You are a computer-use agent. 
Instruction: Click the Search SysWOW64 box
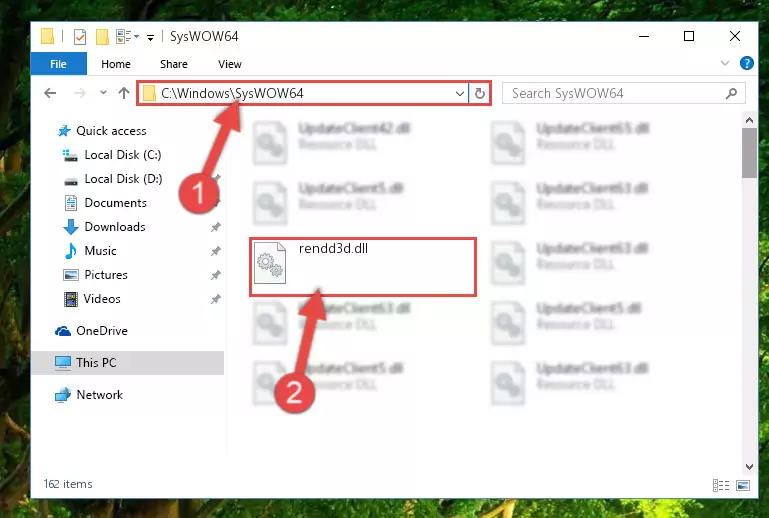coord(623,93)
